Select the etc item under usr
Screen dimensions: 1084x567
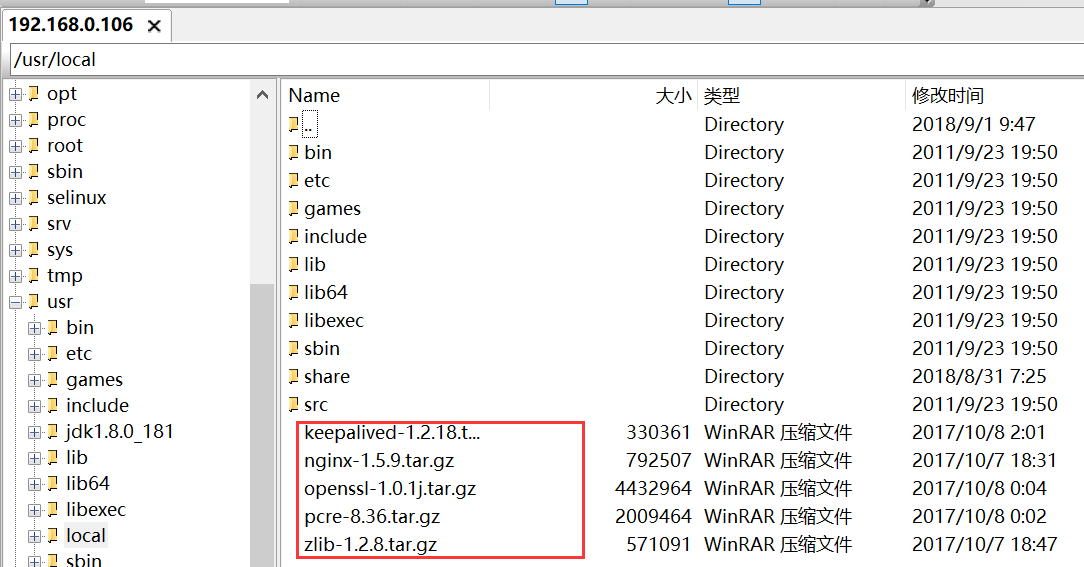pos(79,354)
